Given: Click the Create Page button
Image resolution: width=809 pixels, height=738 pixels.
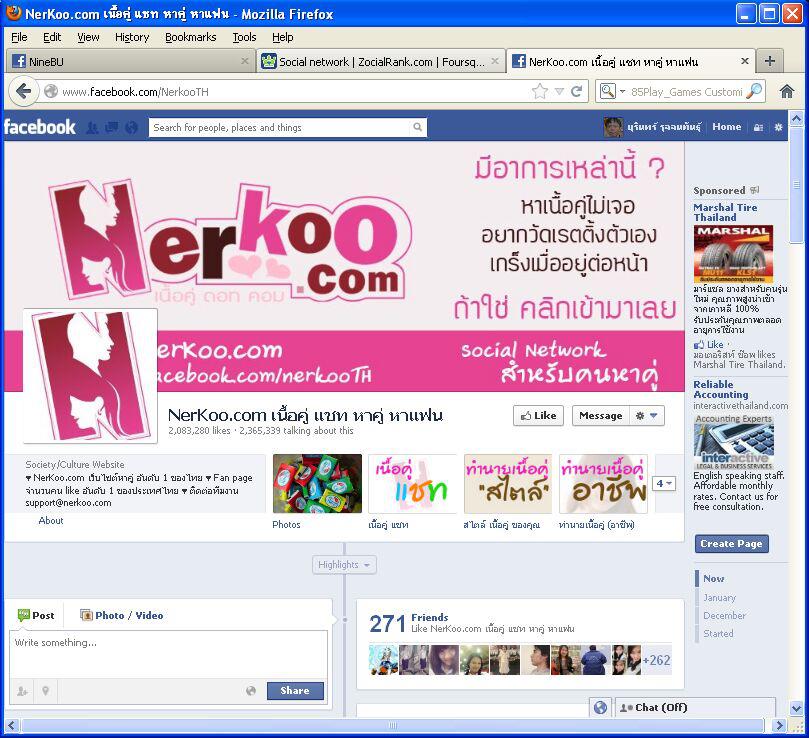Looking at the screenshot, I should coord(731,544).
